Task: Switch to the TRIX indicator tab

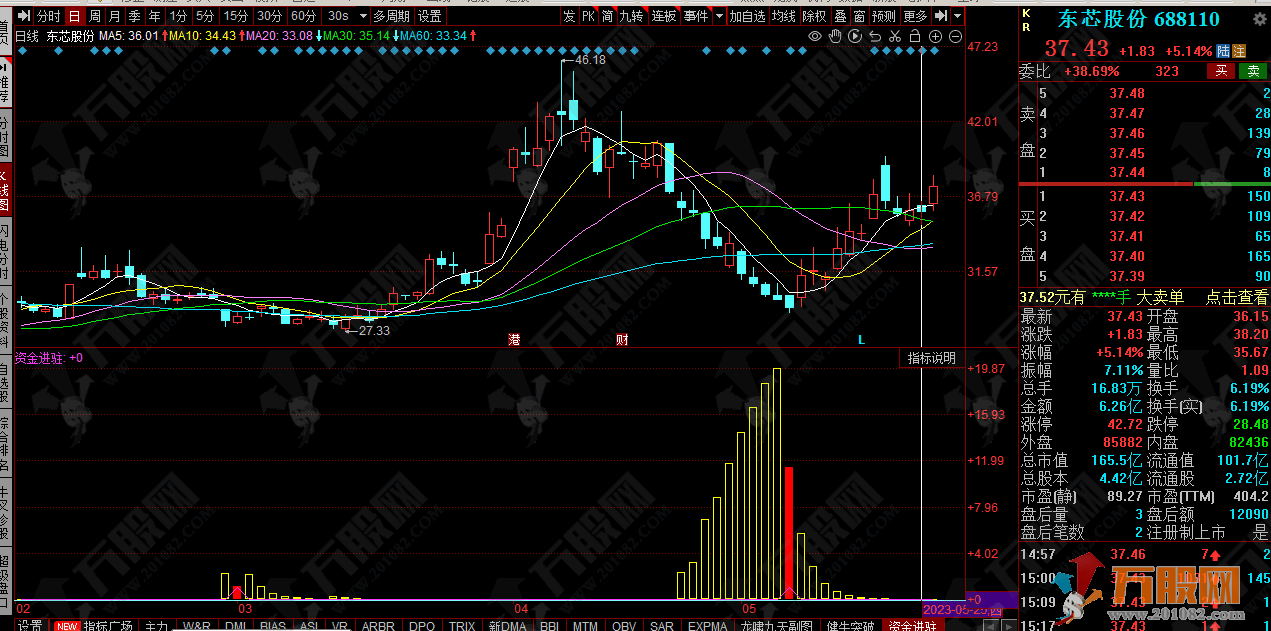Action: tap(462, 626)
